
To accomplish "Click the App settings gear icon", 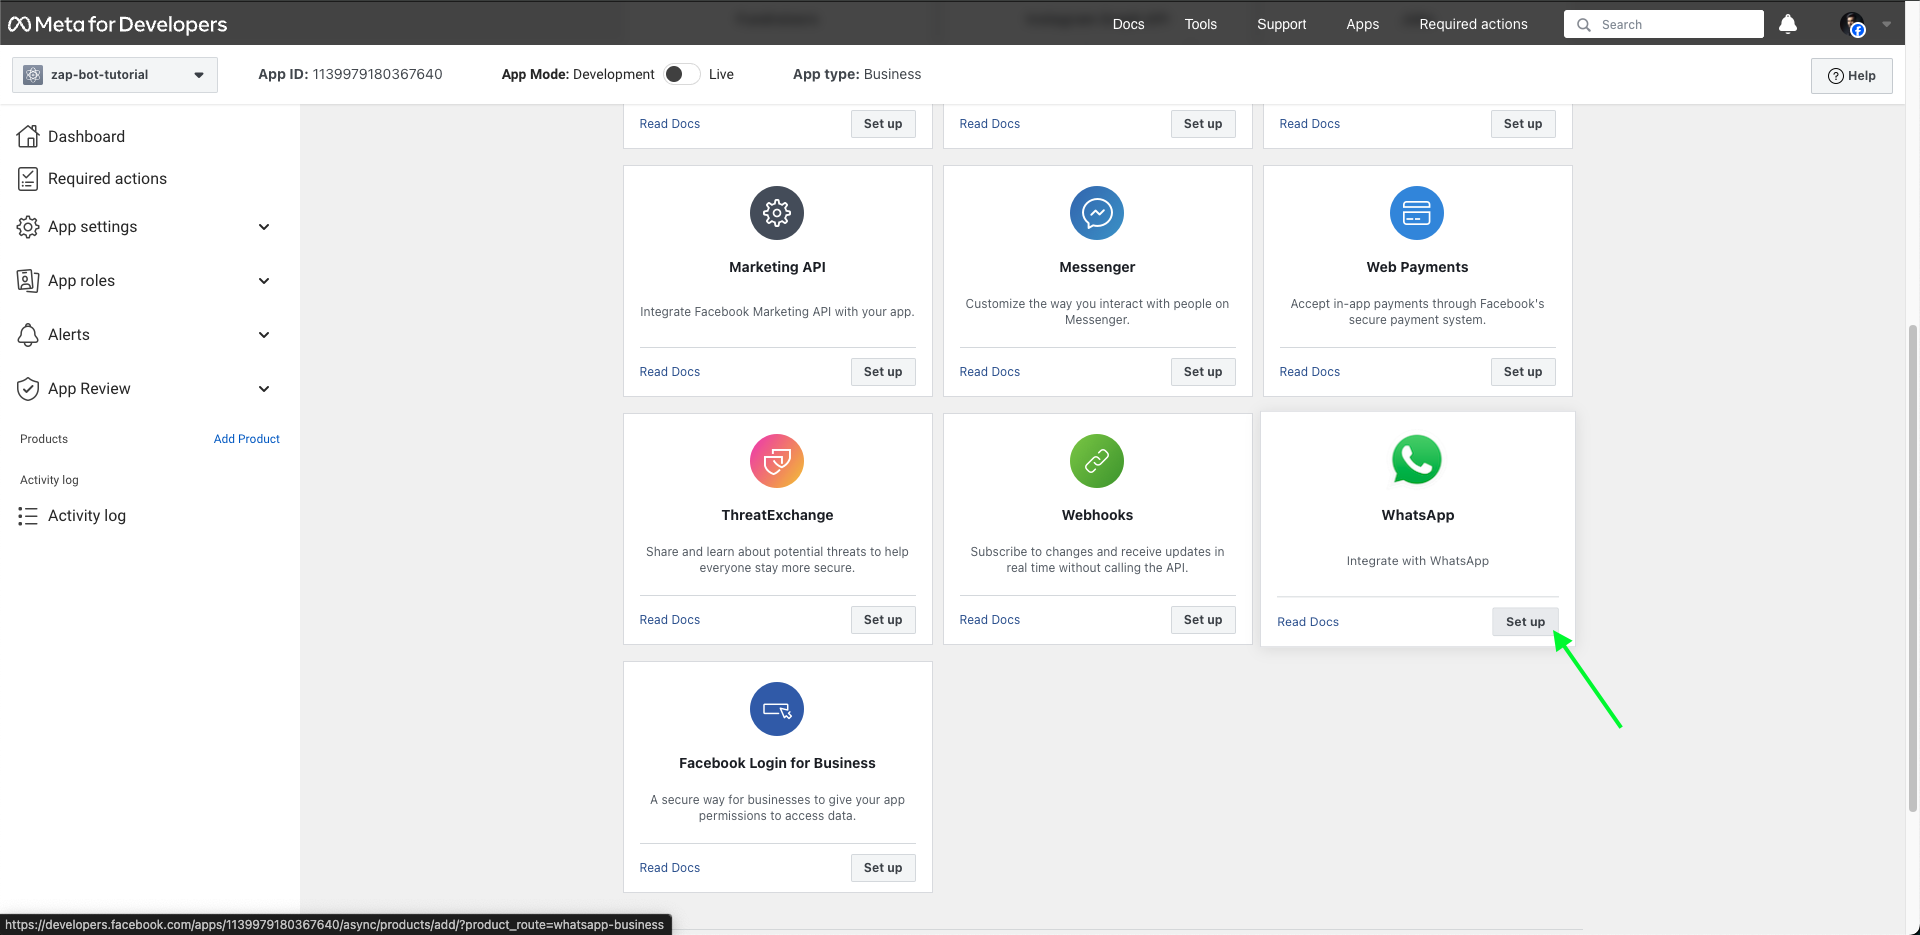I will [x=28, y=227].
